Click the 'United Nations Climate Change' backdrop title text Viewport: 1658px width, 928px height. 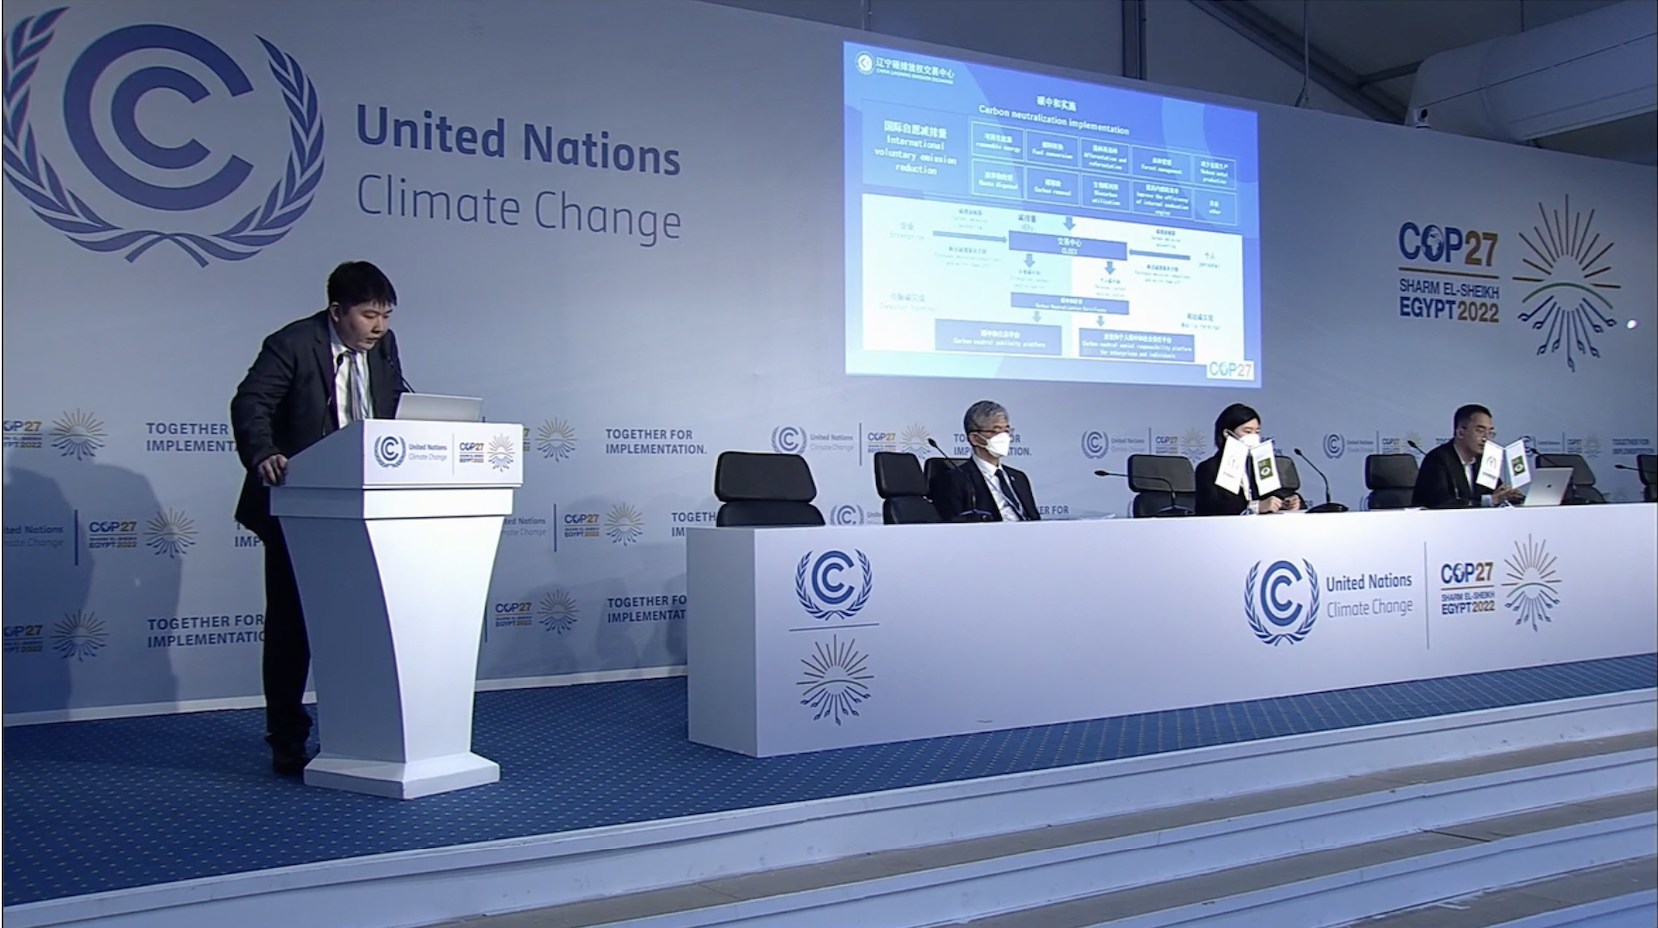518,176
